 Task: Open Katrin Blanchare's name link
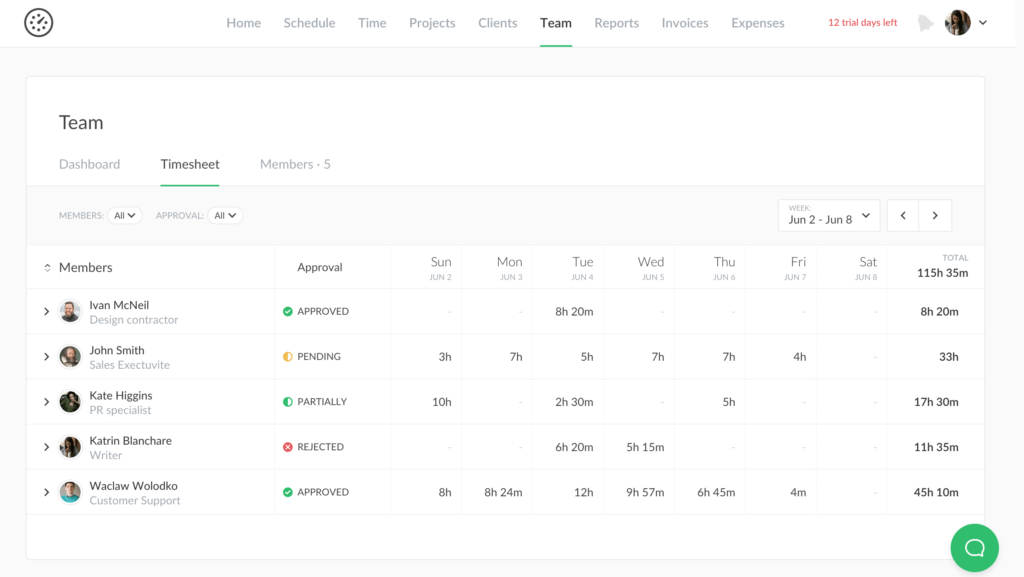click(131, 441)
